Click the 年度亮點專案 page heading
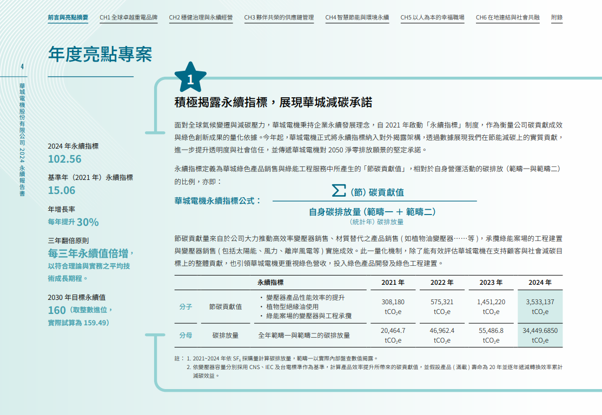This screenshot has width=602, height=415. [100, 54]
